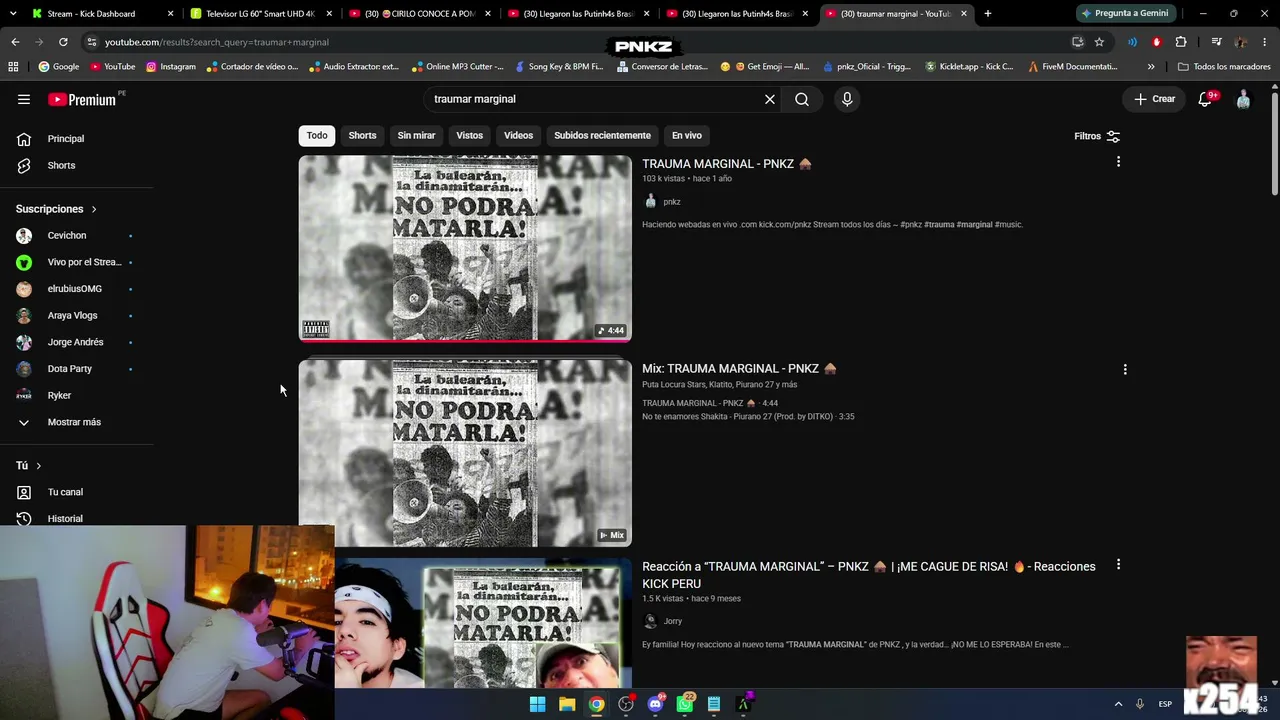Open YouTube notifications bell
This screenshot has width=1280, height=720.
pyautogui.click(x=1205, y=99)
